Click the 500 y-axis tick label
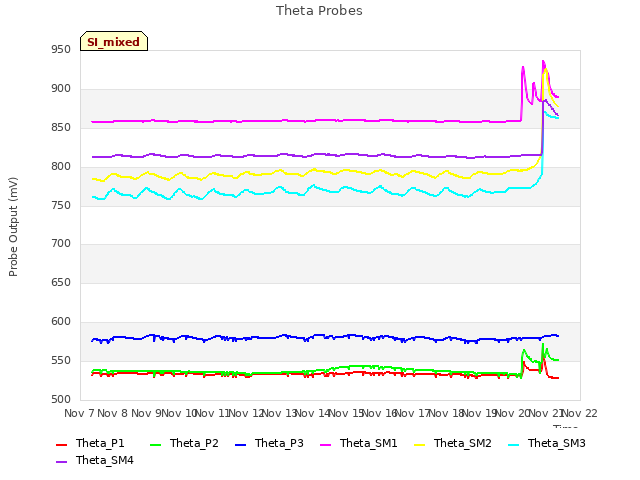Image resolution: width=640 pixels, height=480 pixels. (x=61, y=400)
